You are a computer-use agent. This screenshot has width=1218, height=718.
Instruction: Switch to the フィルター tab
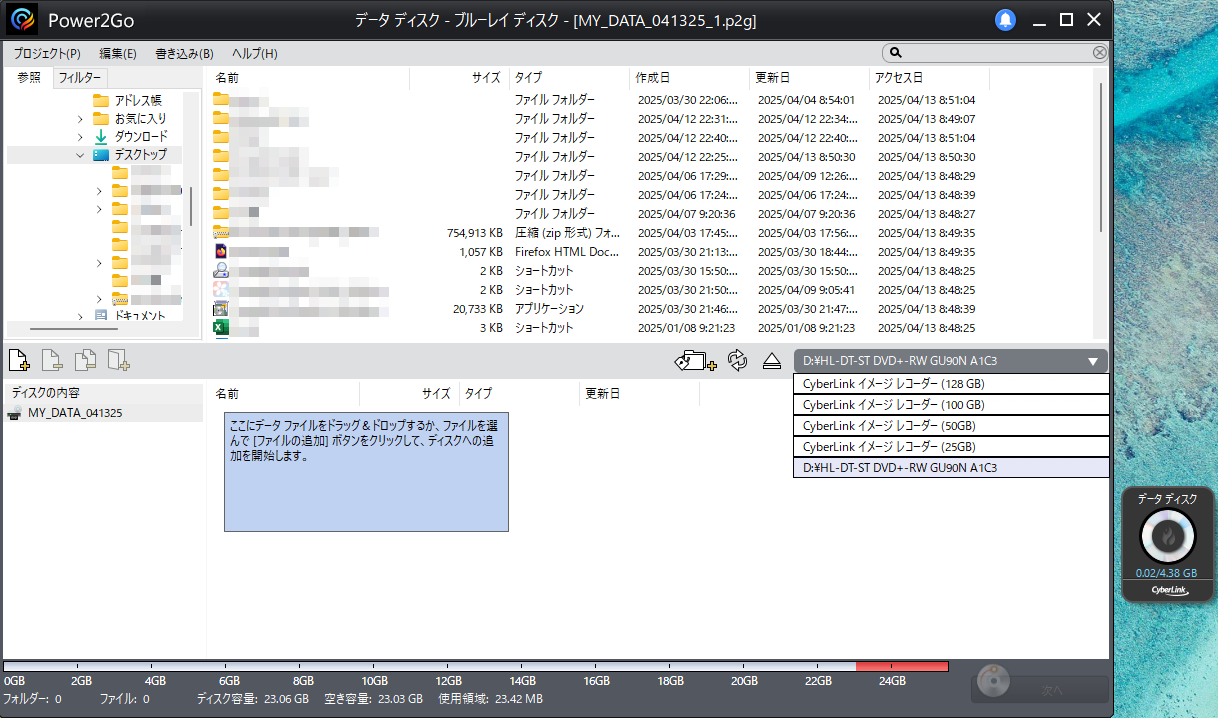80,77
